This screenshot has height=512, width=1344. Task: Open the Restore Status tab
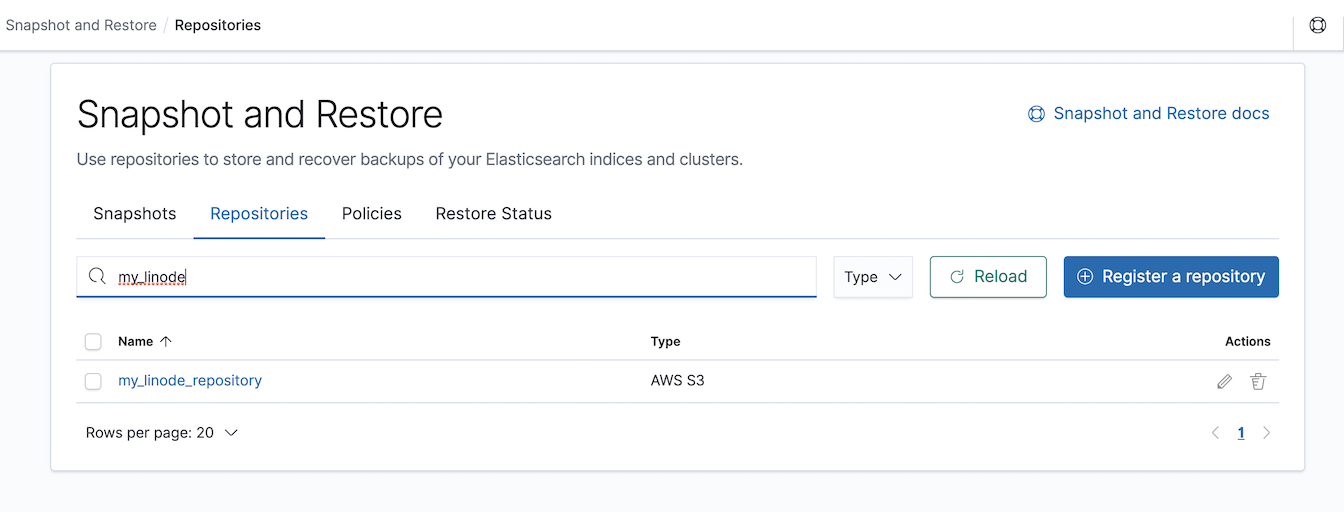pos(494,214)
